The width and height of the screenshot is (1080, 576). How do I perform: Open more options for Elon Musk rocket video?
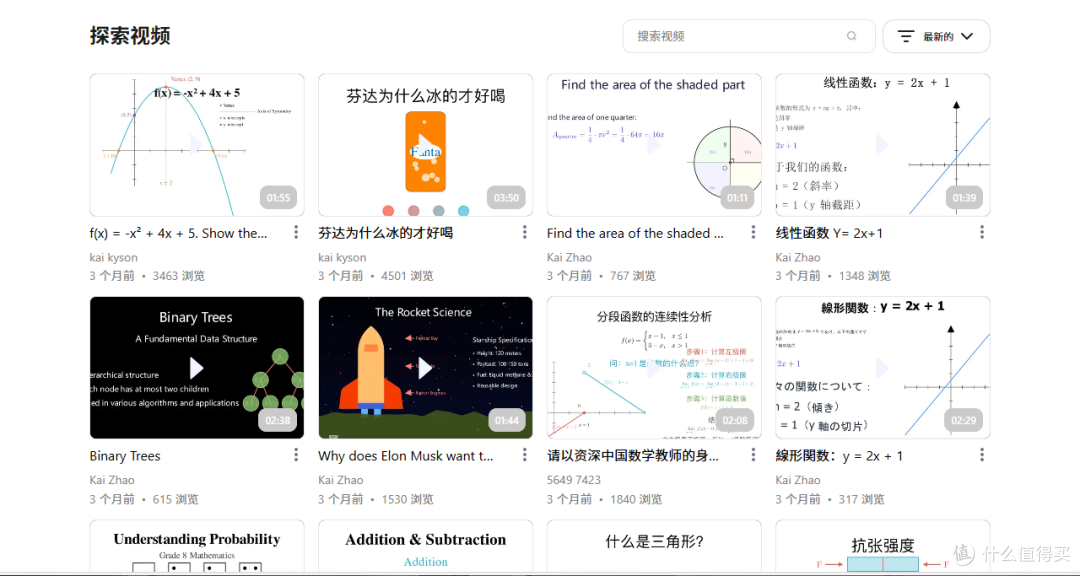coord(525,455)
